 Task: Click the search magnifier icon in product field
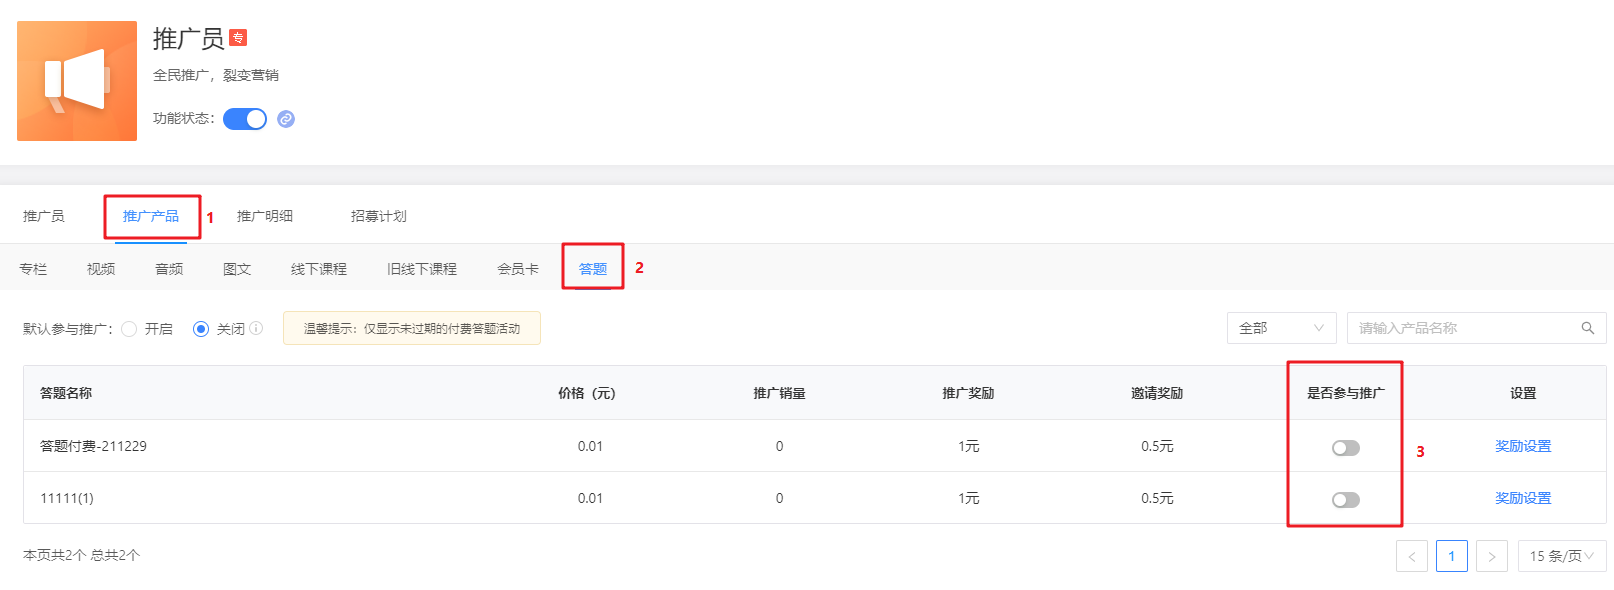[x=1587, y=328]
